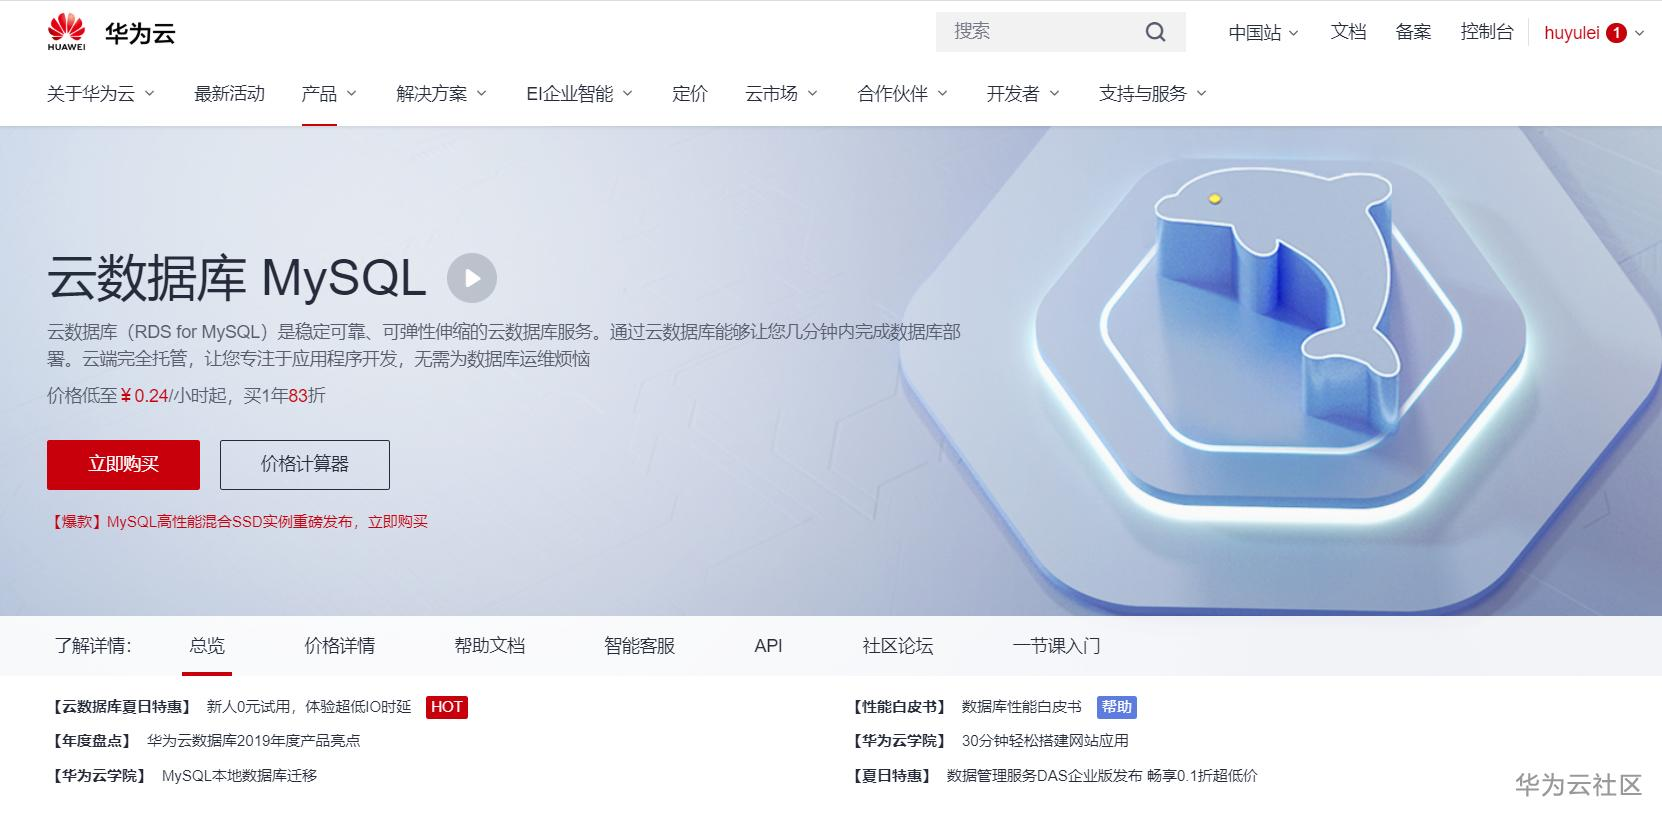The width and height of the screenshot is (1662, 825).
Task: Open the 备案 link in header
Action: (1413, 32)
